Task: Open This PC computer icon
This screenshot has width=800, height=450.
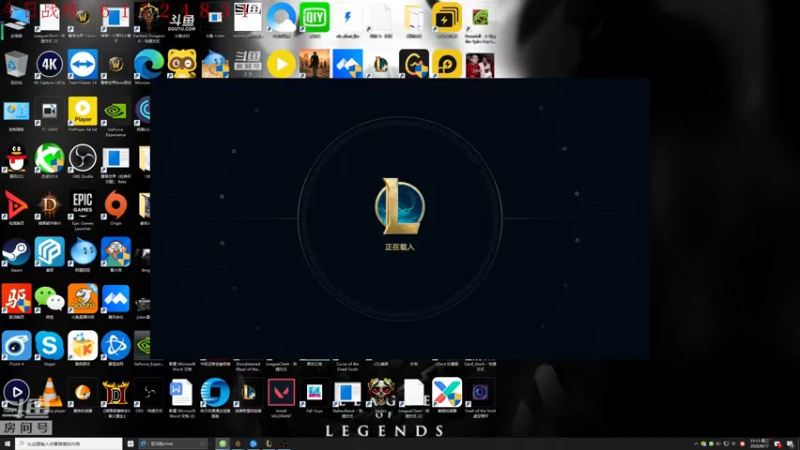Action: [x=16, y=20]
